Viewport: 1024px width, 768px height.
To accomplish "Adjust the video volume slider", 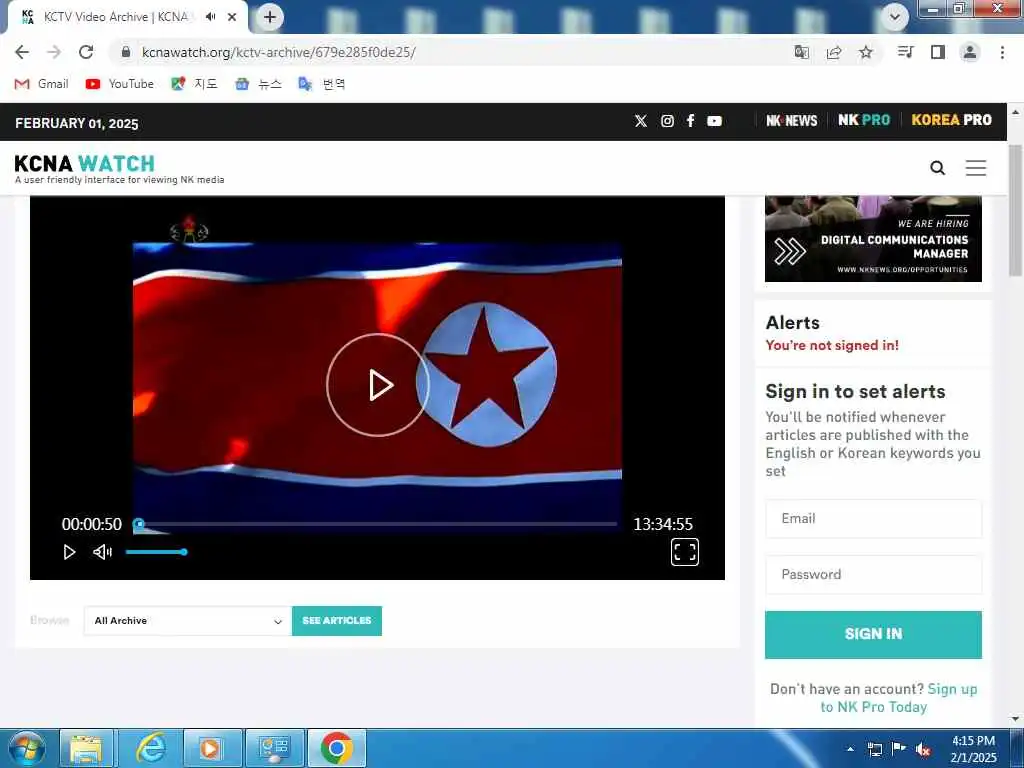I will (x=157, y=552).
